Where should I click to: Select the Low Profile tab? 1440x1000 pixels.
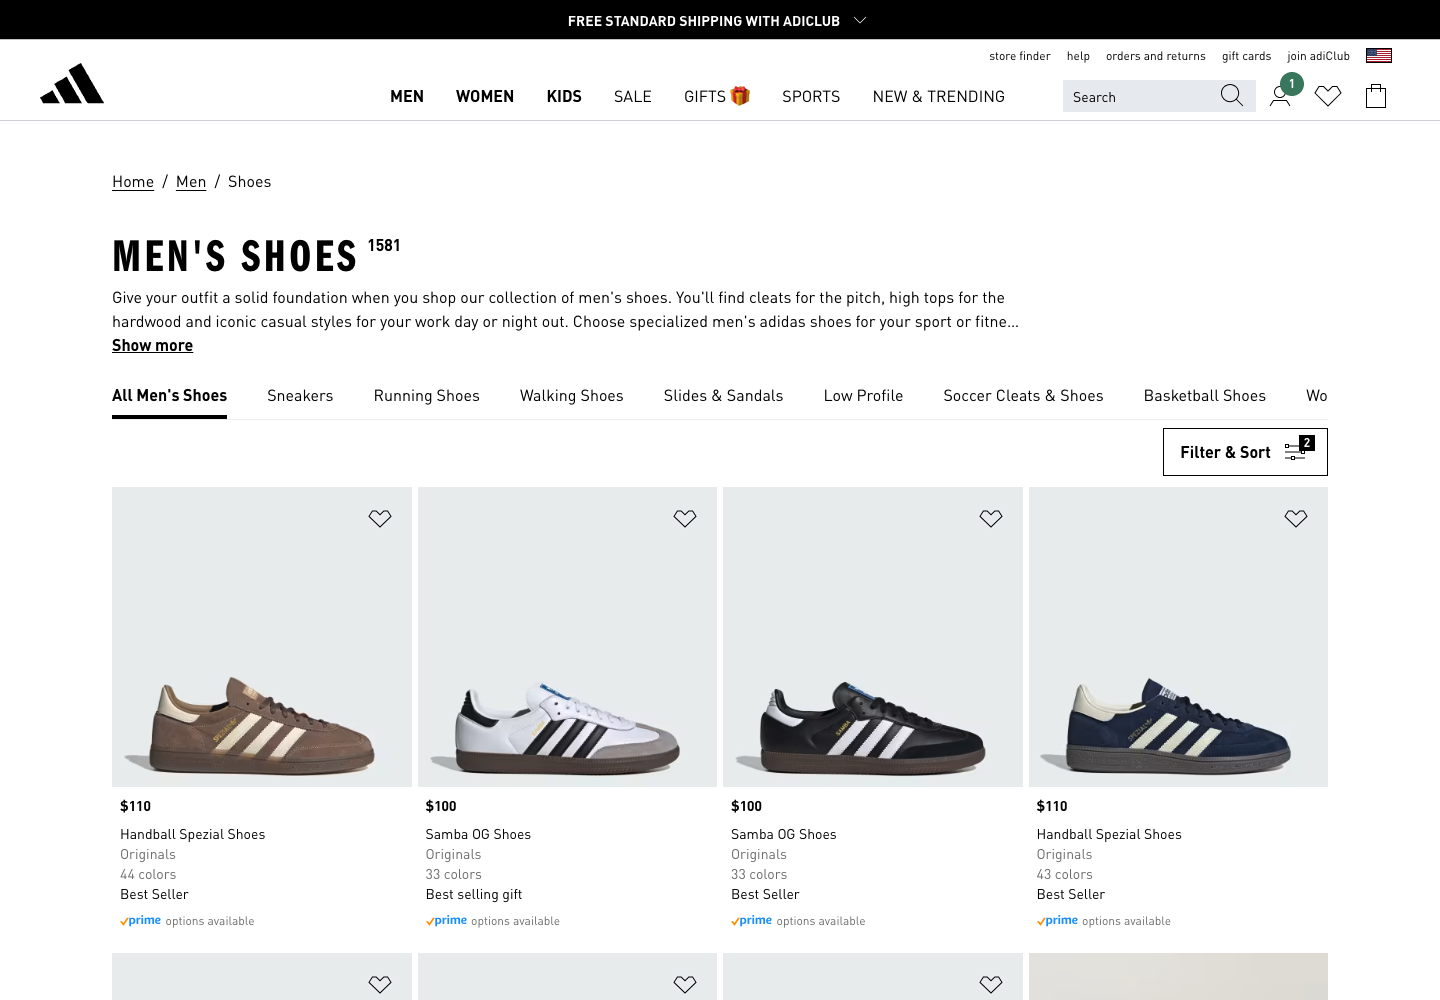click(864, 395)
